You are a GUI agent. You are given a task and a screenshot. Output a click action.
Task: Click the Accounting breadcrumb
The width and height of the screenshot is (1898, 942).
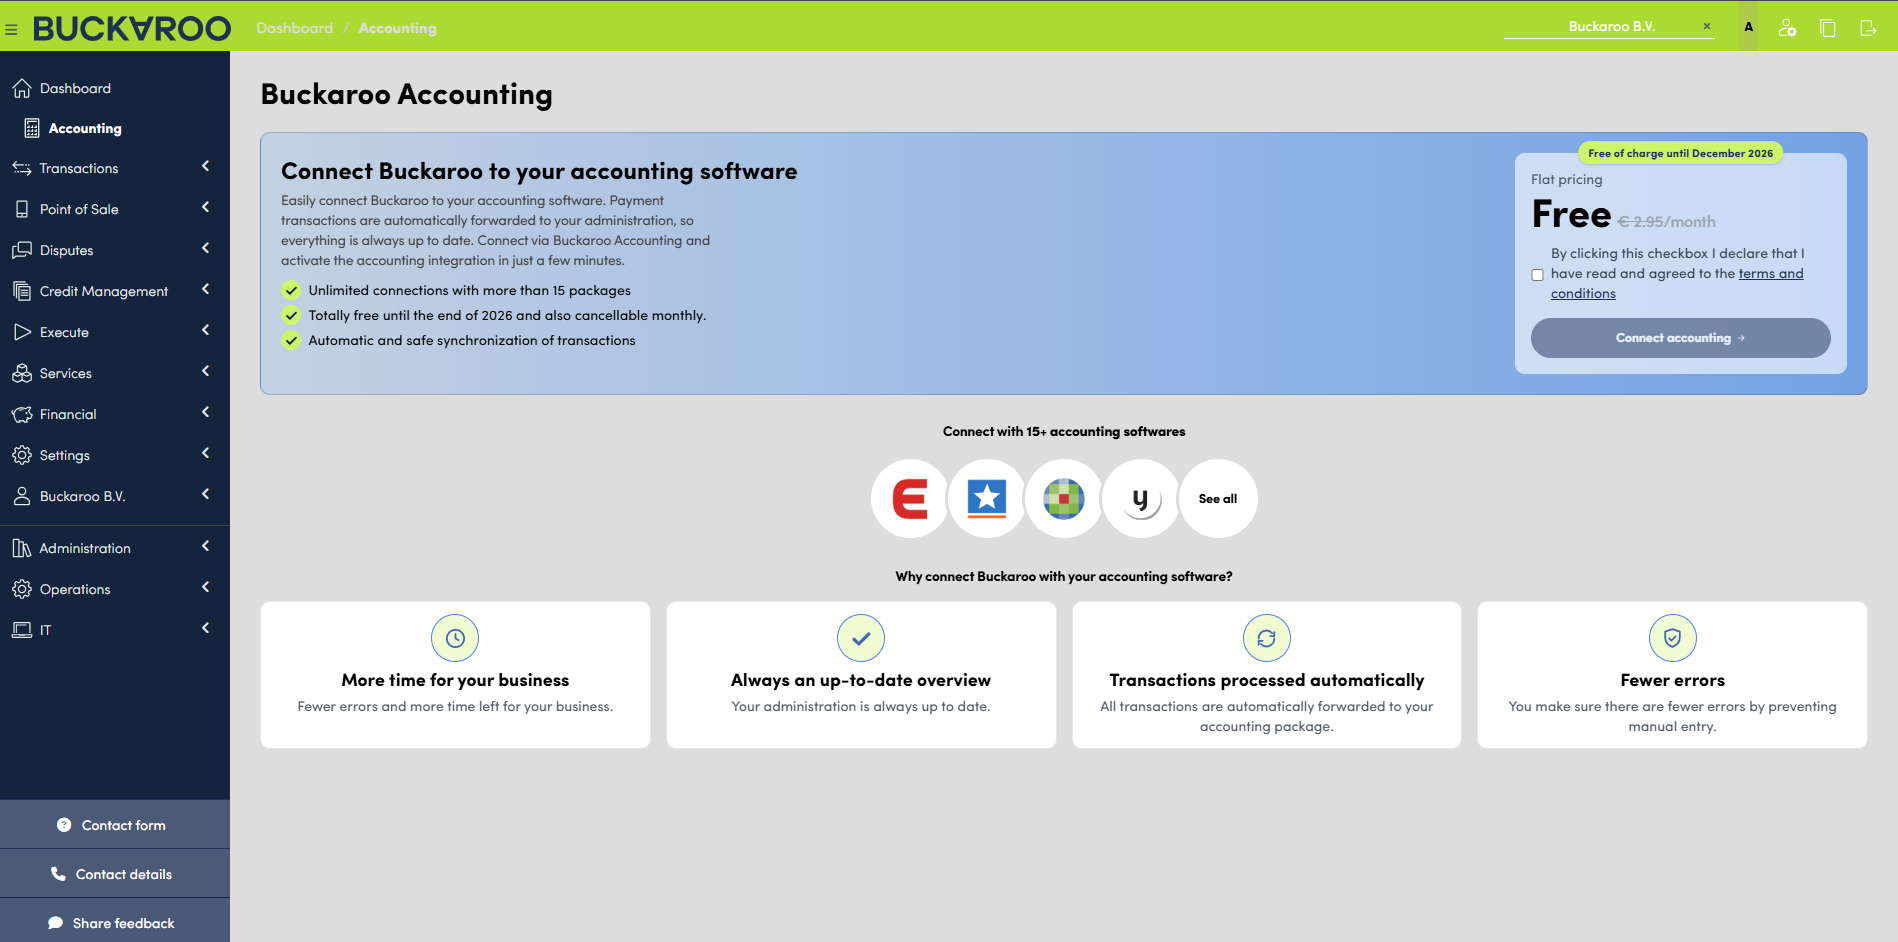point(398,28)
